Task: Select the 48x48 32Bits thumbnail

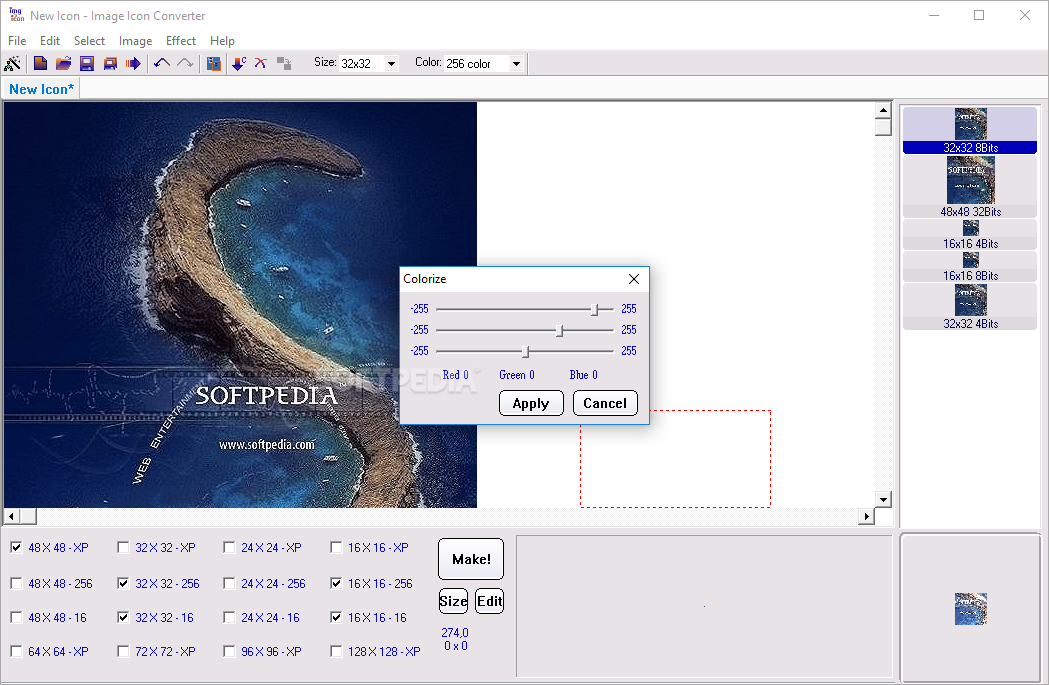Action: point(969,182)
